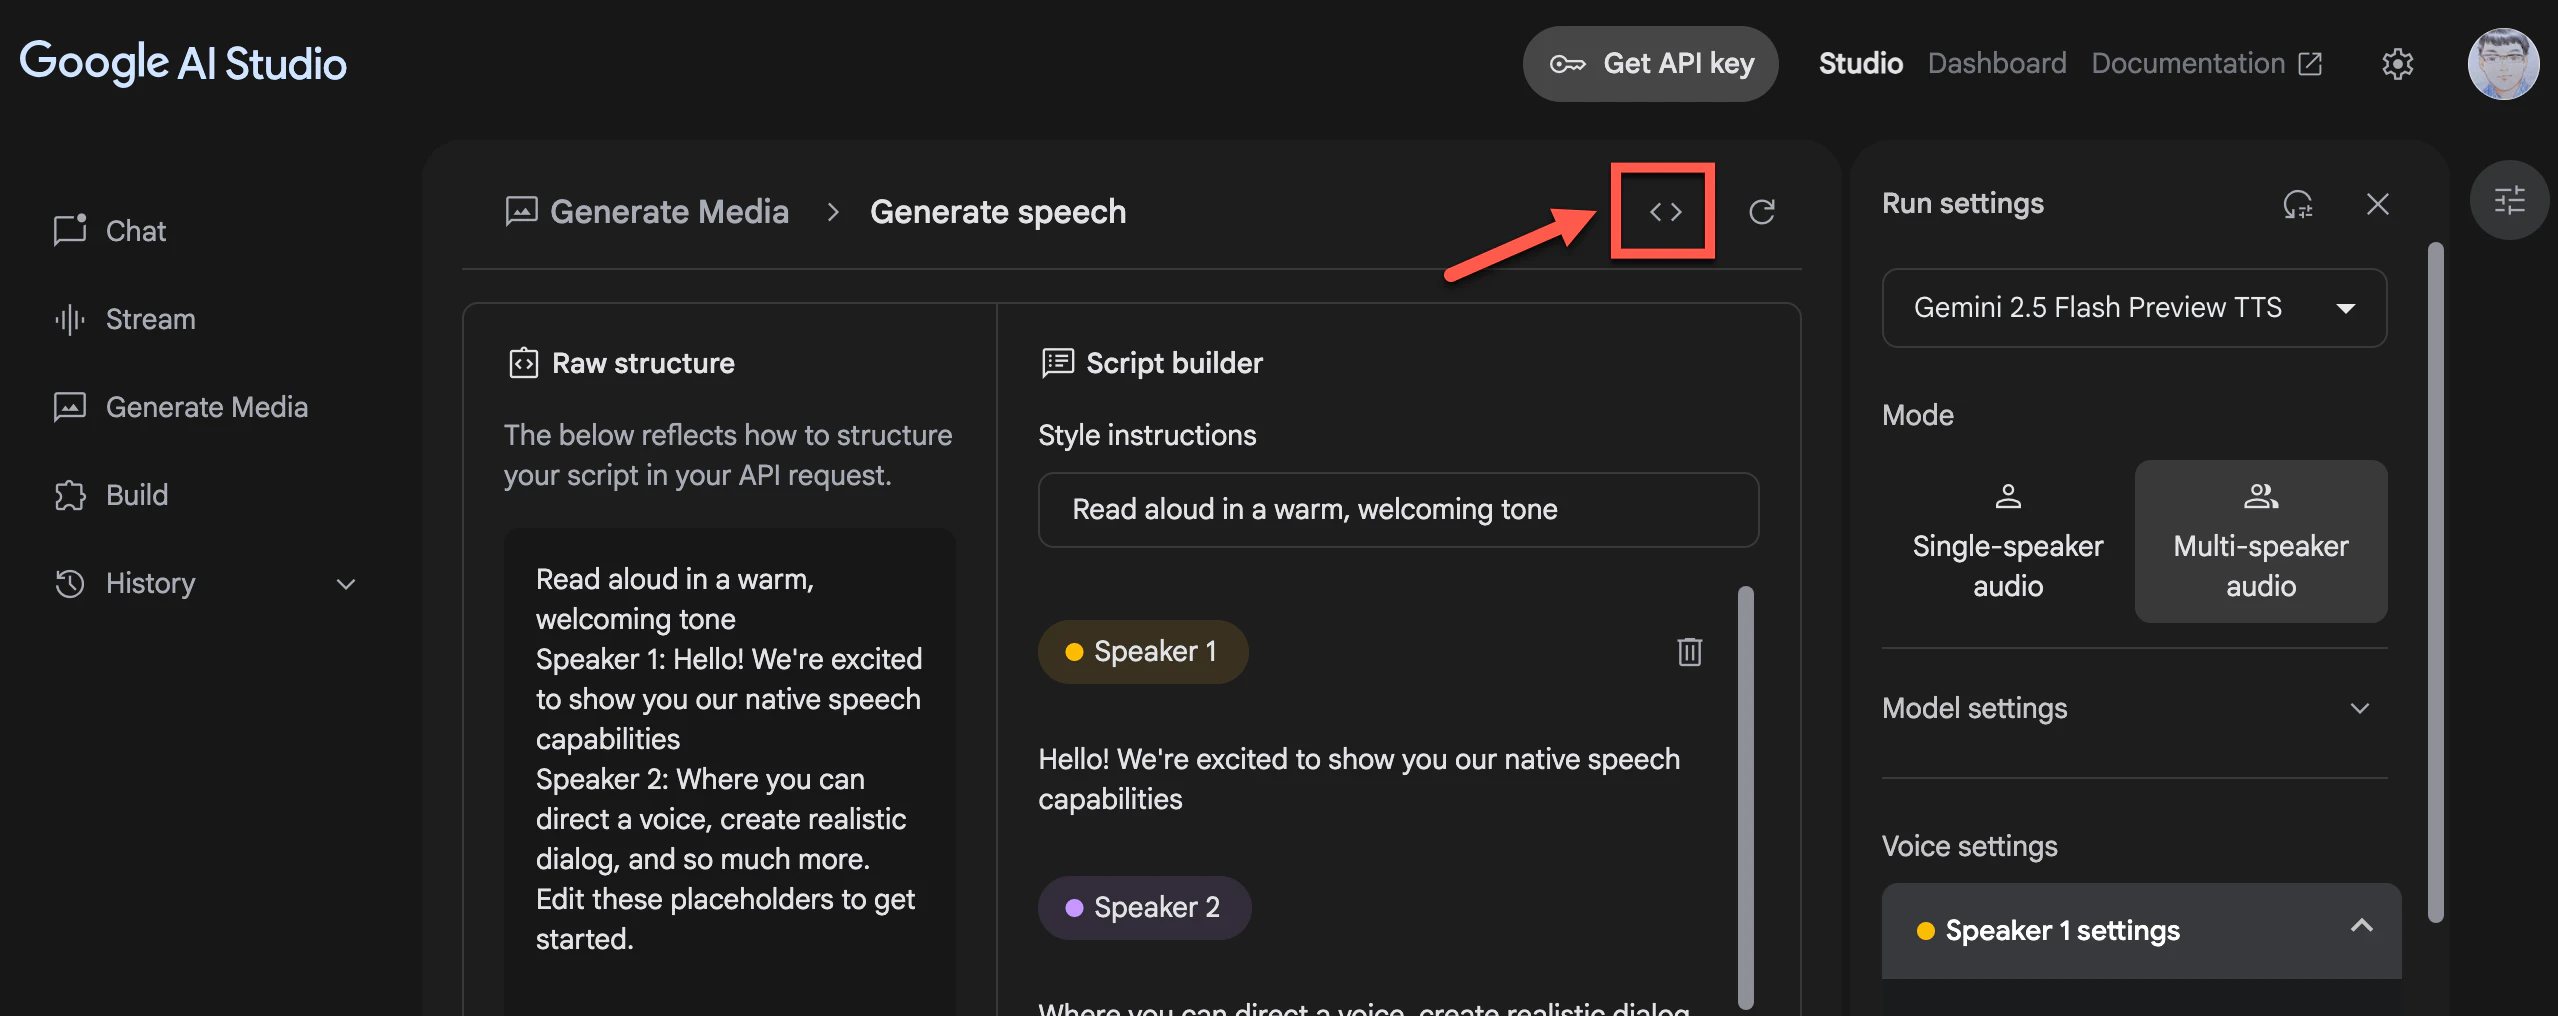
Task: Click the single-person icon for Single-speaker audio
Action: tap(2008, 496)
